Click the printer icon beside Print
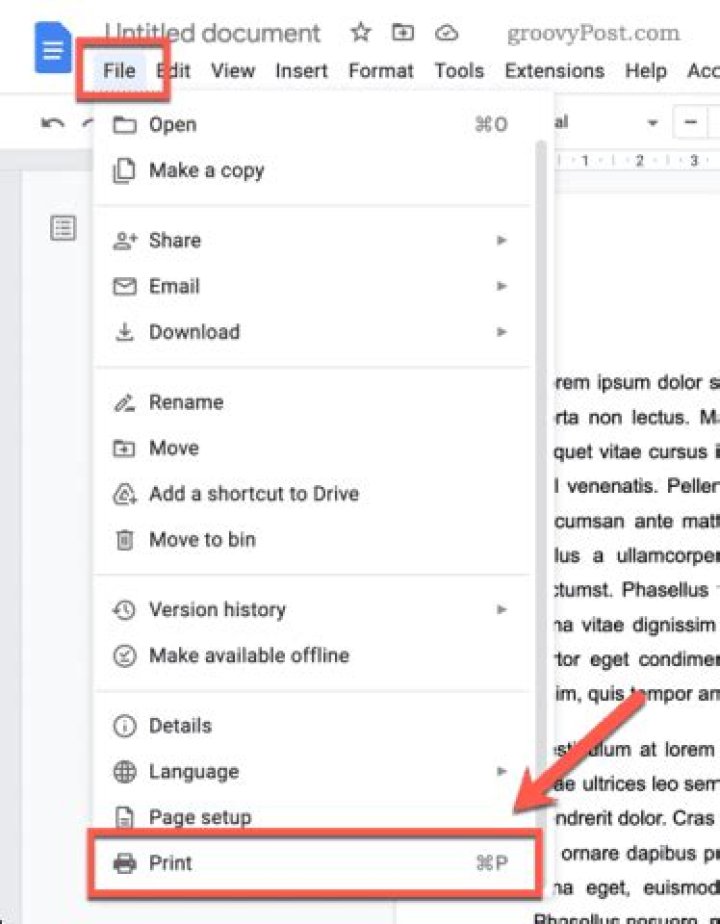This screenshot has height=924, width=720. click(x=125, y=863)
